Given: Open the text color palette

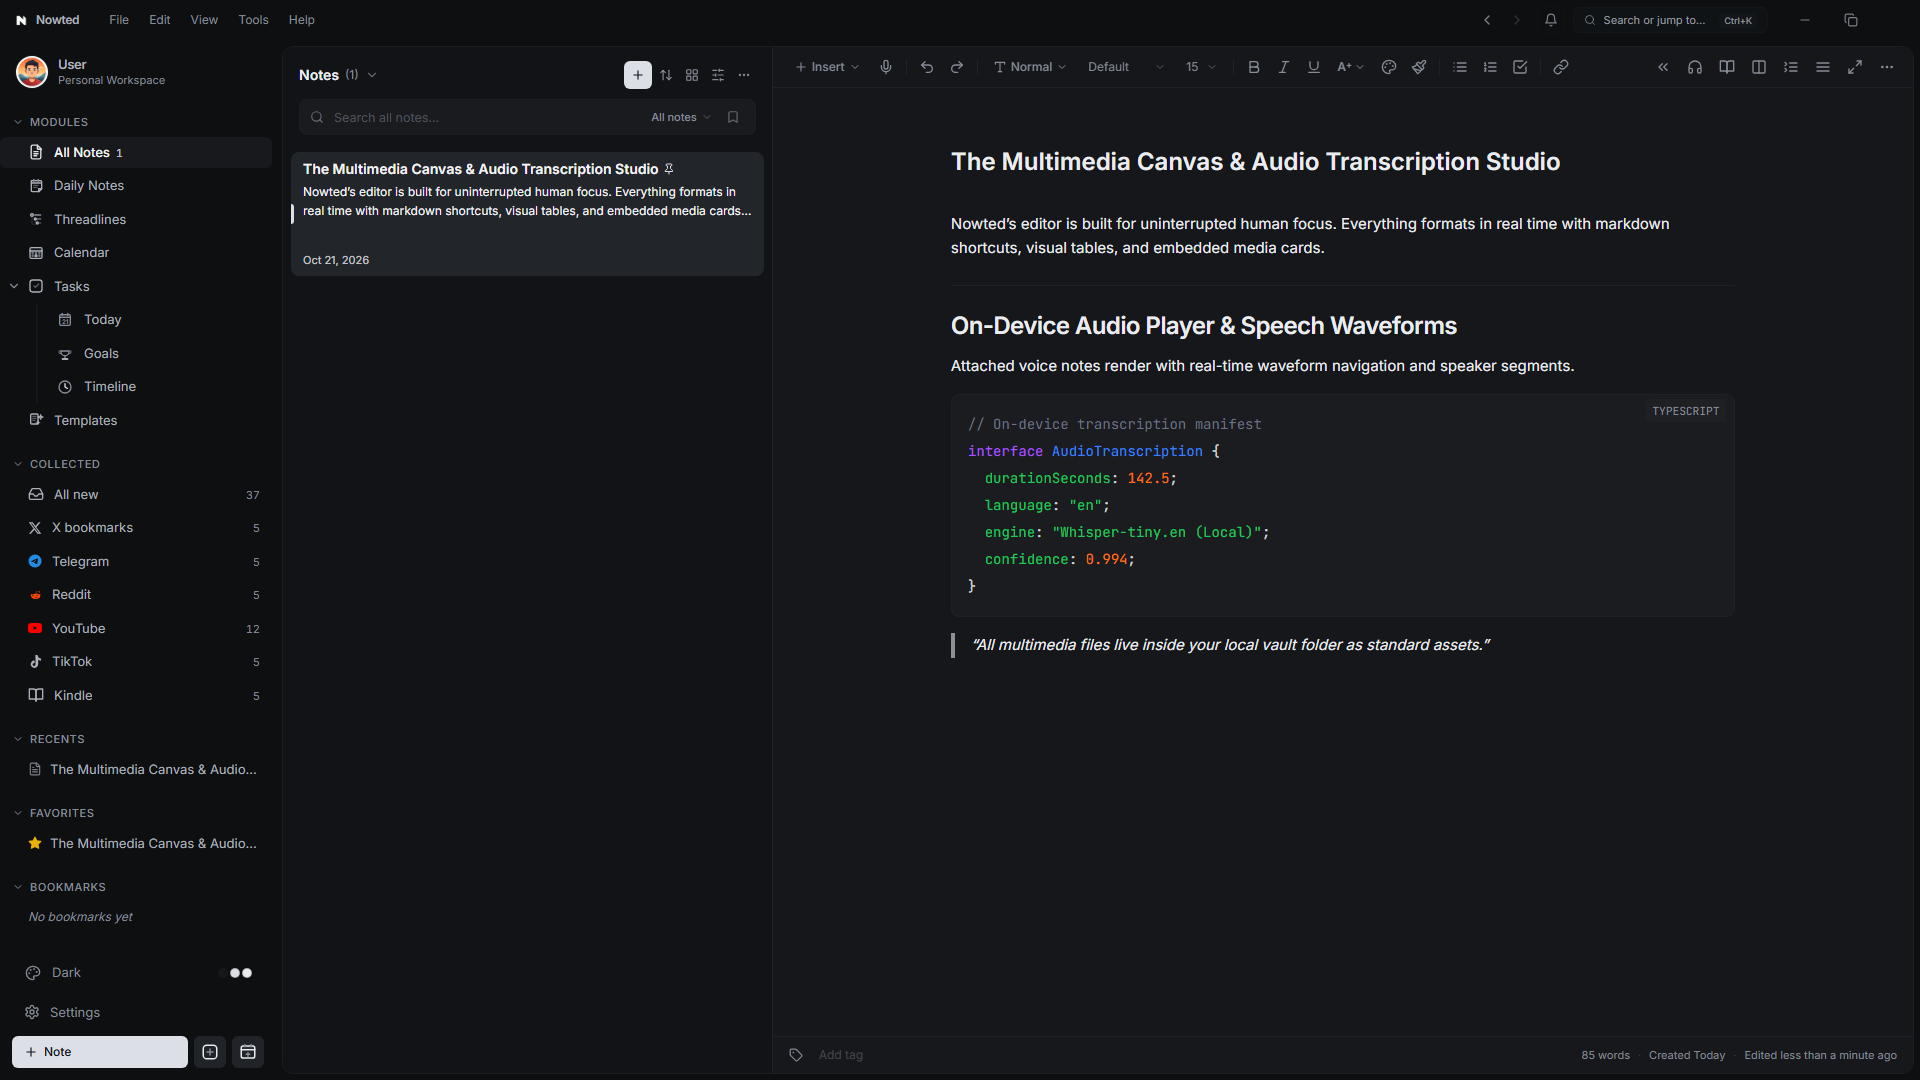Looking at the screenshot, I should tap(1388, 67).
